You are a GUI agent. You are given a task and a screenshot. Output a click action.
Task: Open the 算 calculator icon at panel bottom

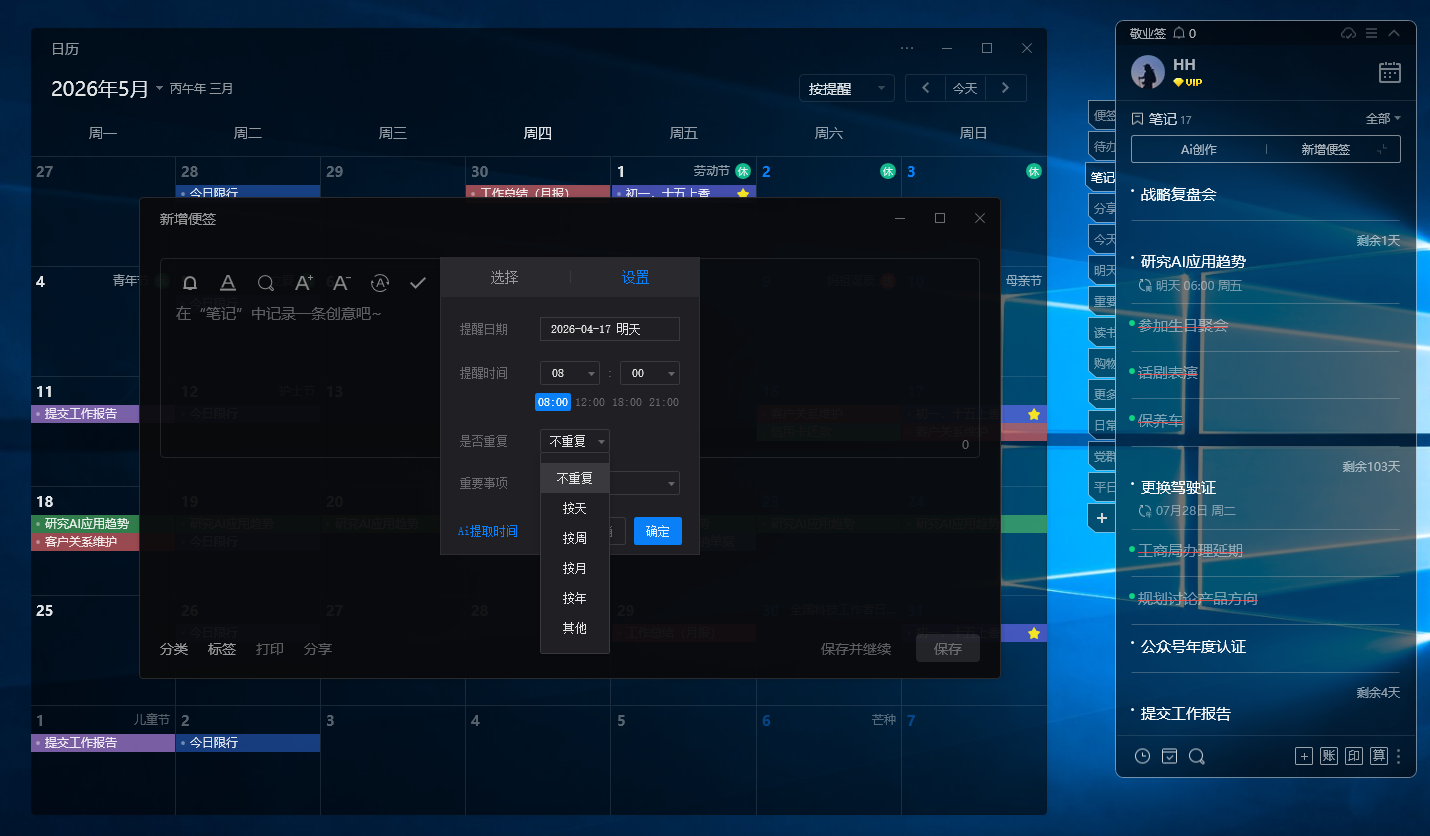(x=1379, y=756)
